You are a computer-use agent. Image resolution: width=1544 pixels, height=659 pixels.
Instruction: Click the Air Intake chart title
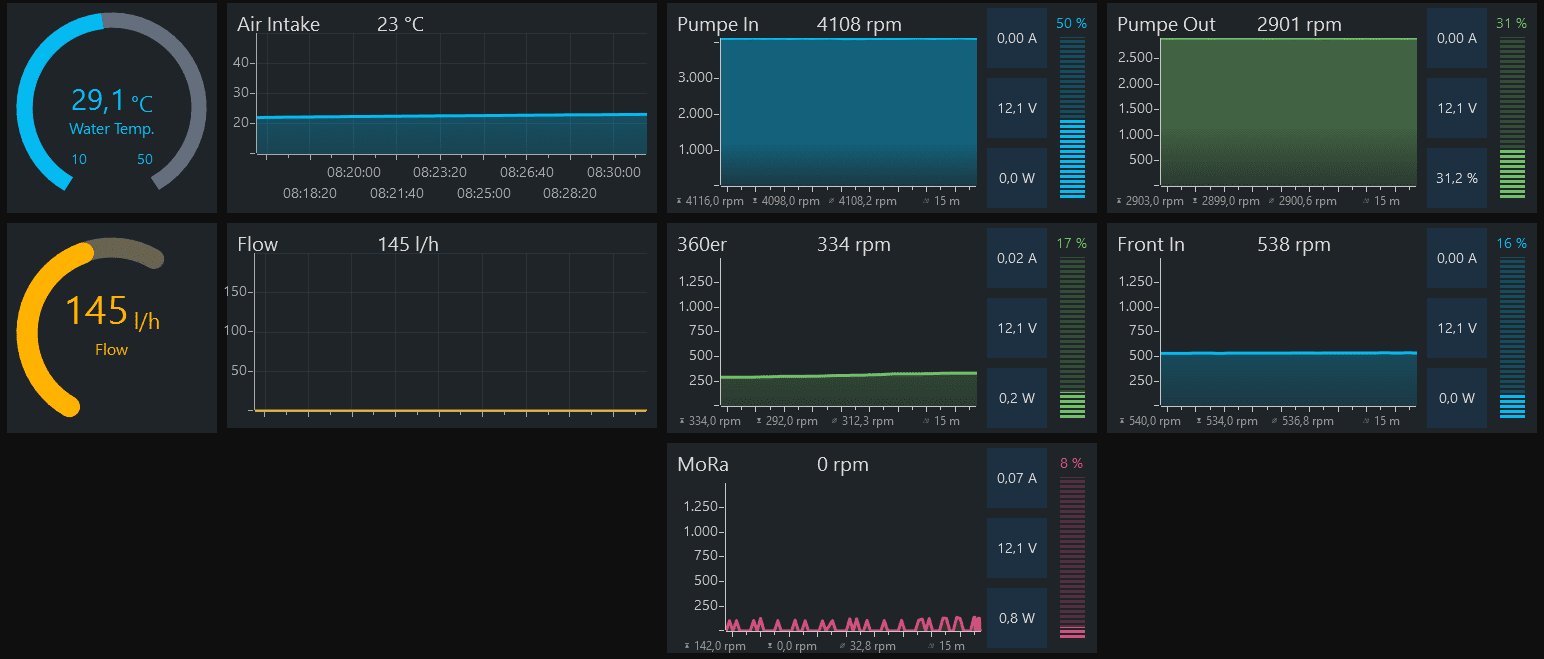pyautogui.click(x=278, y=24)
